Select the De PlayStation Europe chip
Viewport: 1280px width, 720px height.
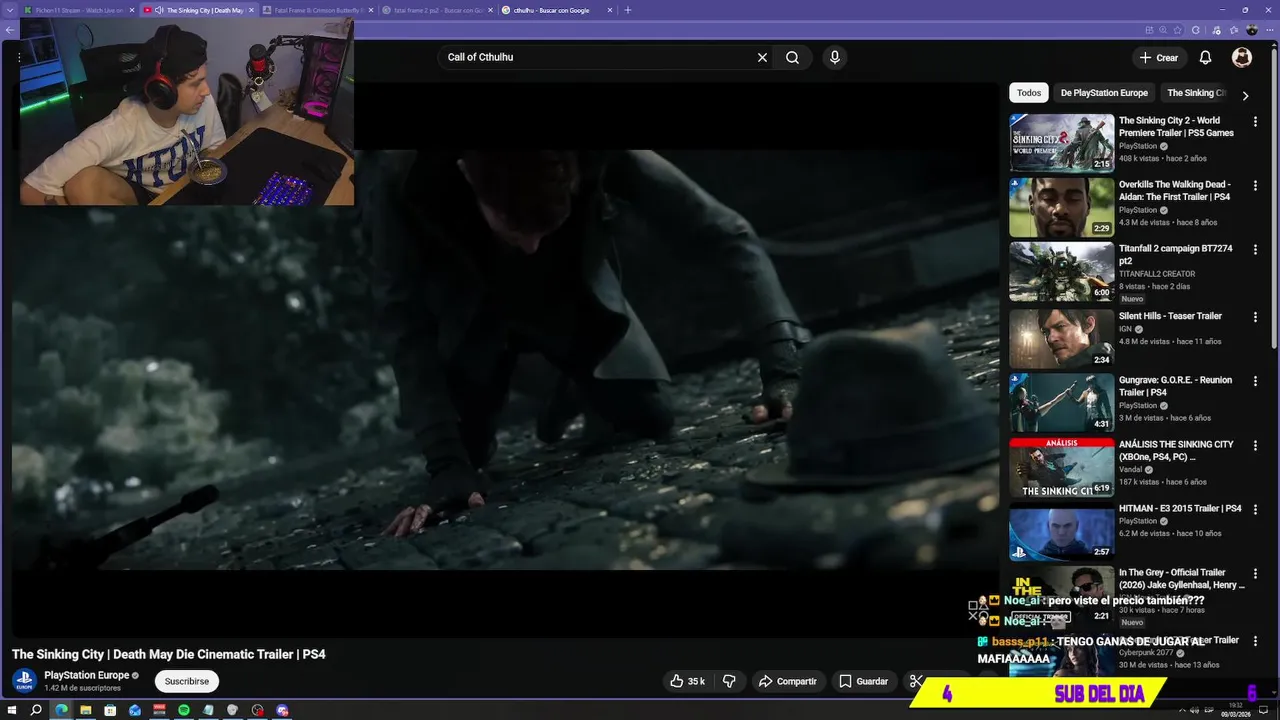1104,93
